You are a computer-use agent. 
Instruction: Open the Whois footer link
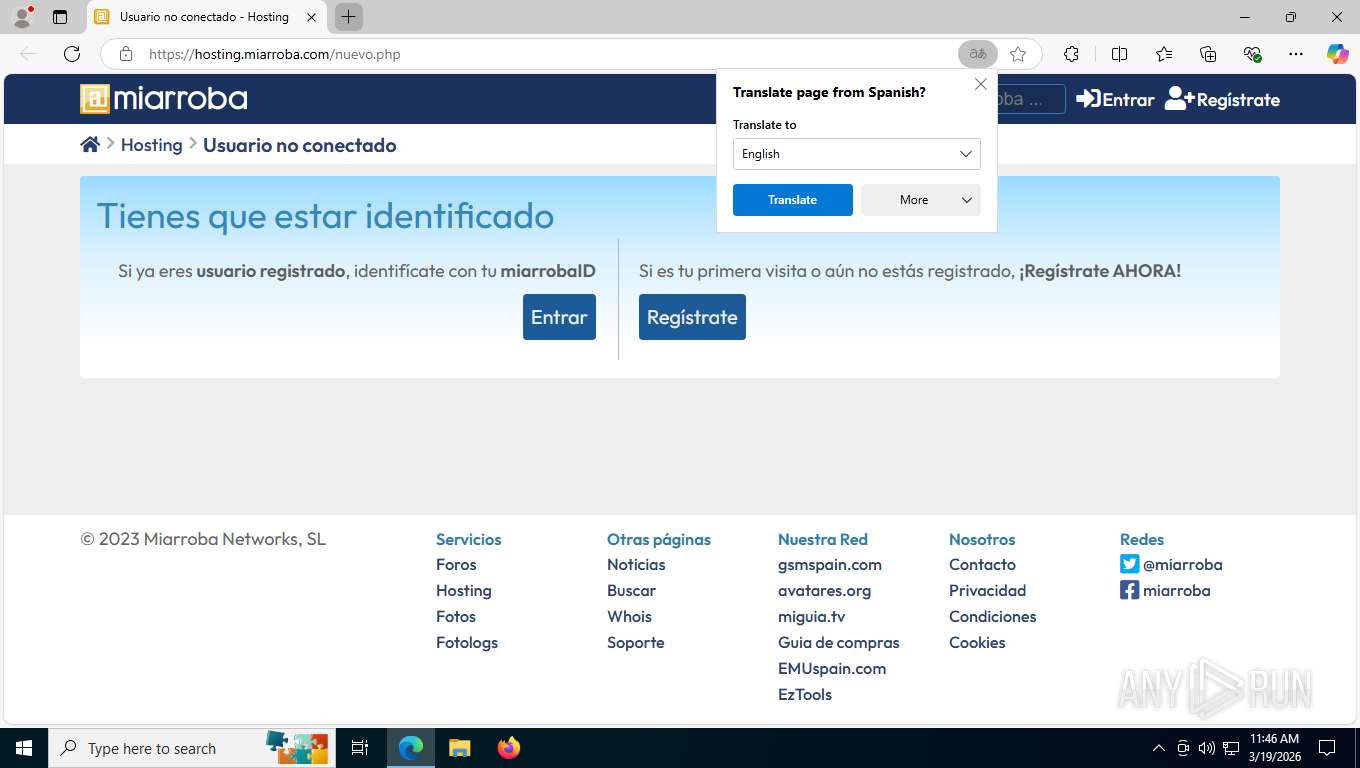(629, 616)
